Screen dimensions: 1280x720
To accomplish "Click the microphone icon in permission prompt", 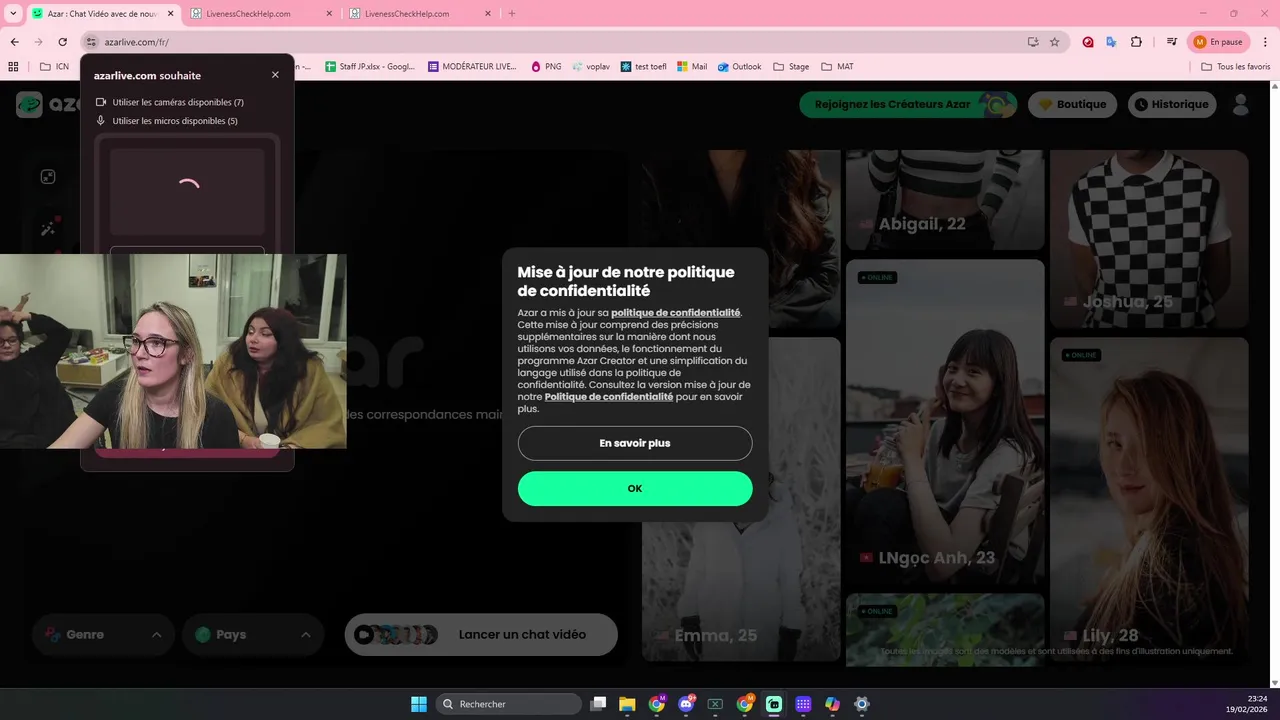I will 100,121.
